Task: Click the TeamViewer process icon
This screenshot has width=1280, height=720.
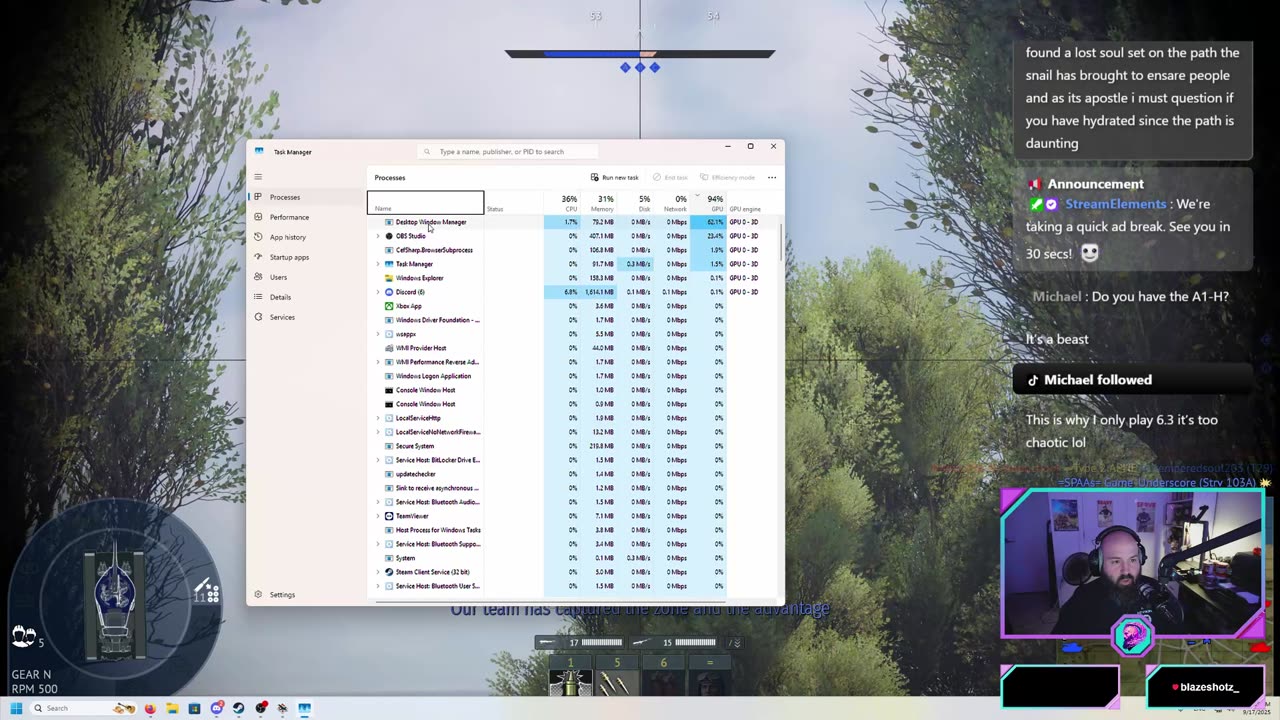Action: coord(389,516)
